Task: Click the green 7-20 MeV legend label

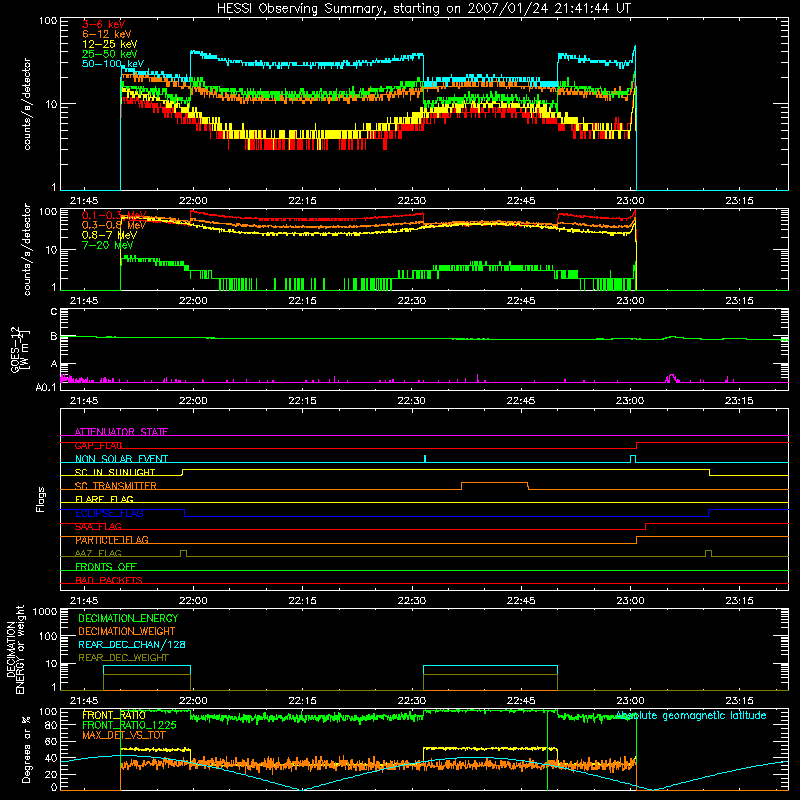Action: [107, 245]
